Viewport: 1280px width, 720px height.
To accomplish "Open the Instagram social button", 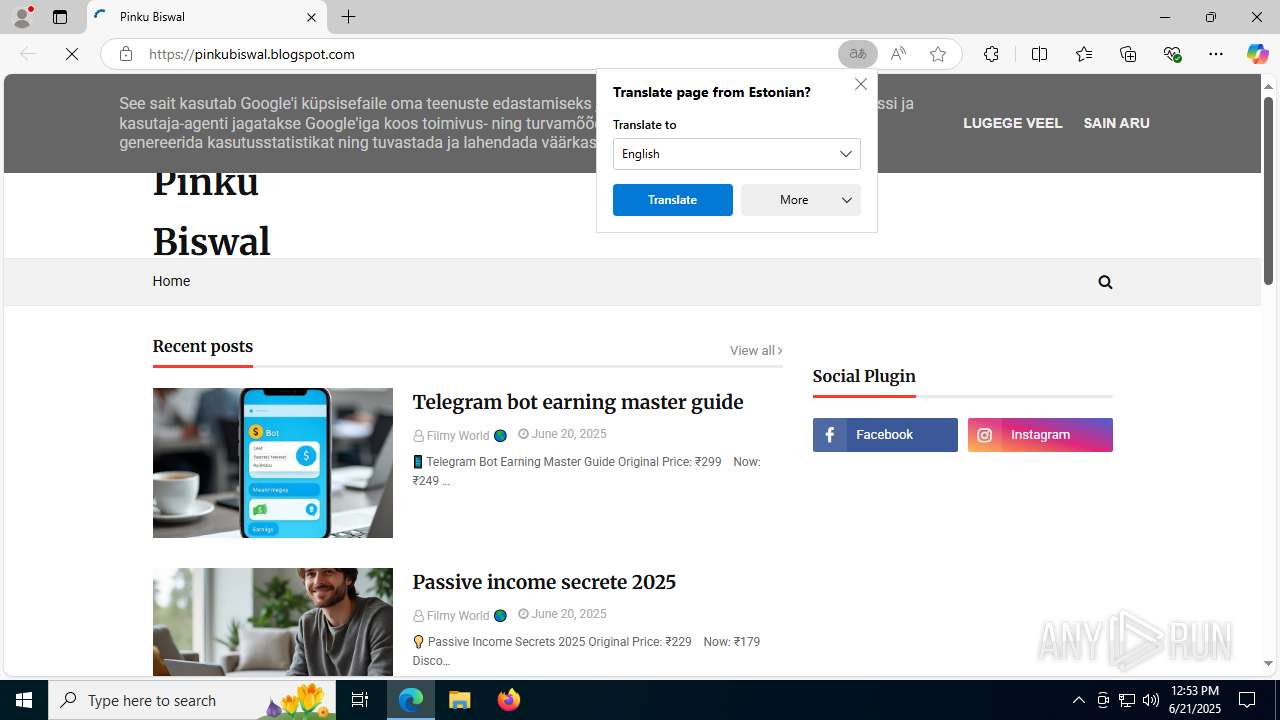I will pyautogui.click(x=1040, y=435).
